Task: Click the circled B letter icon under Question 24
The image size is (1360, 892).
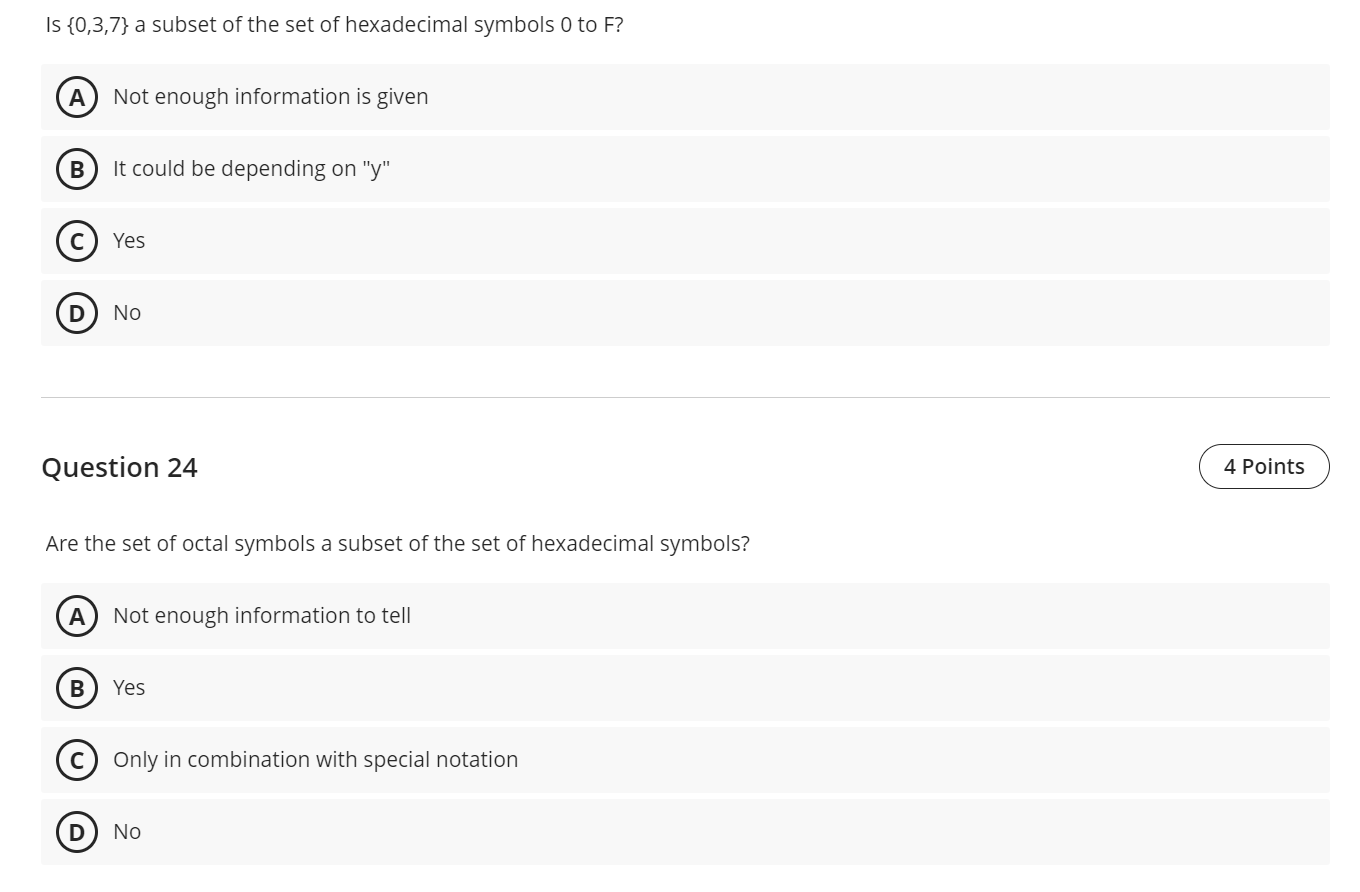Action: click(x=77, y=688)
